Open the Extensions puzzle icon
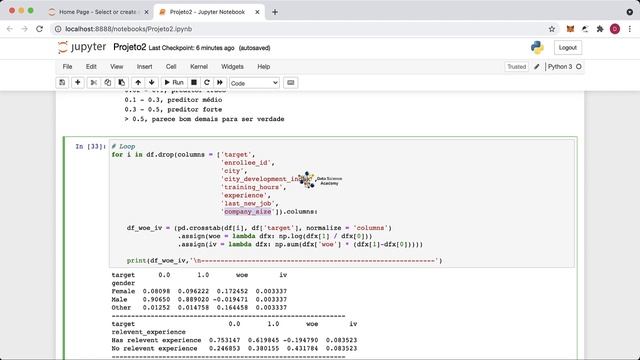640x360 pixels. (x=600, y=29)
